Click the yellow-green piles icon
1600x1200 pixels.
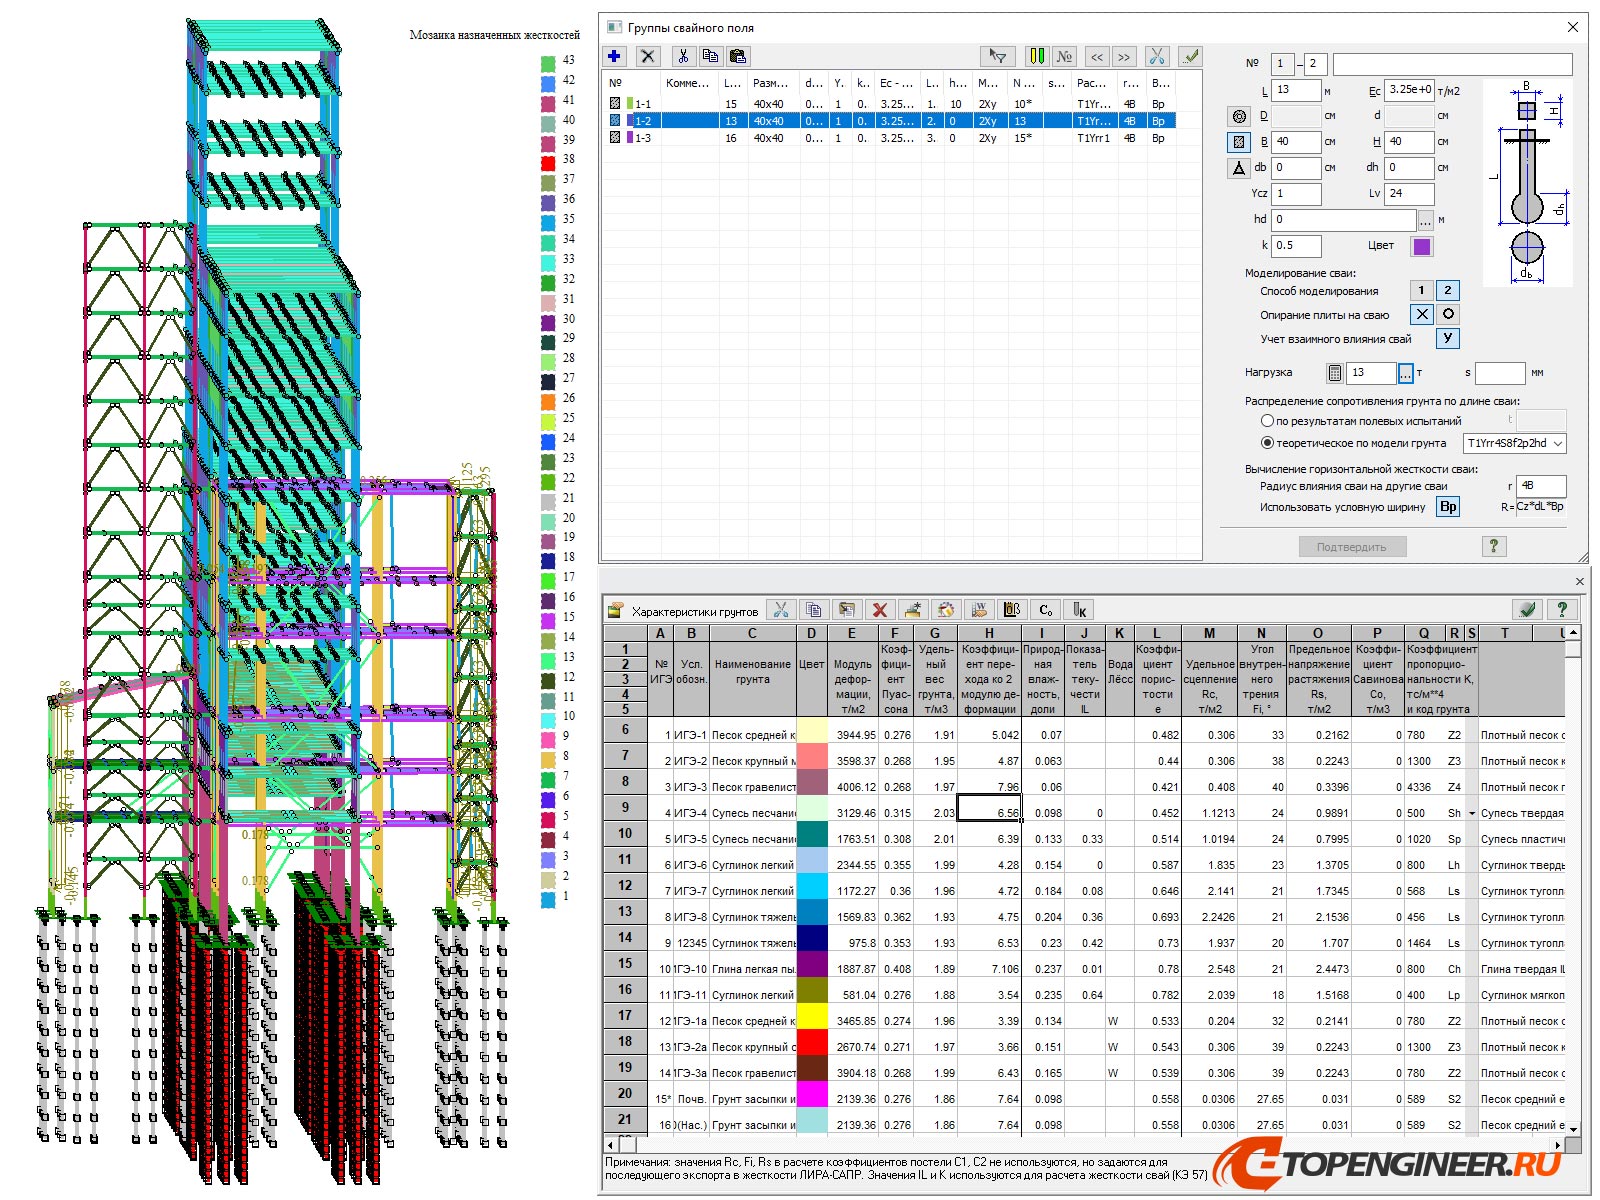pos(1036,57)
